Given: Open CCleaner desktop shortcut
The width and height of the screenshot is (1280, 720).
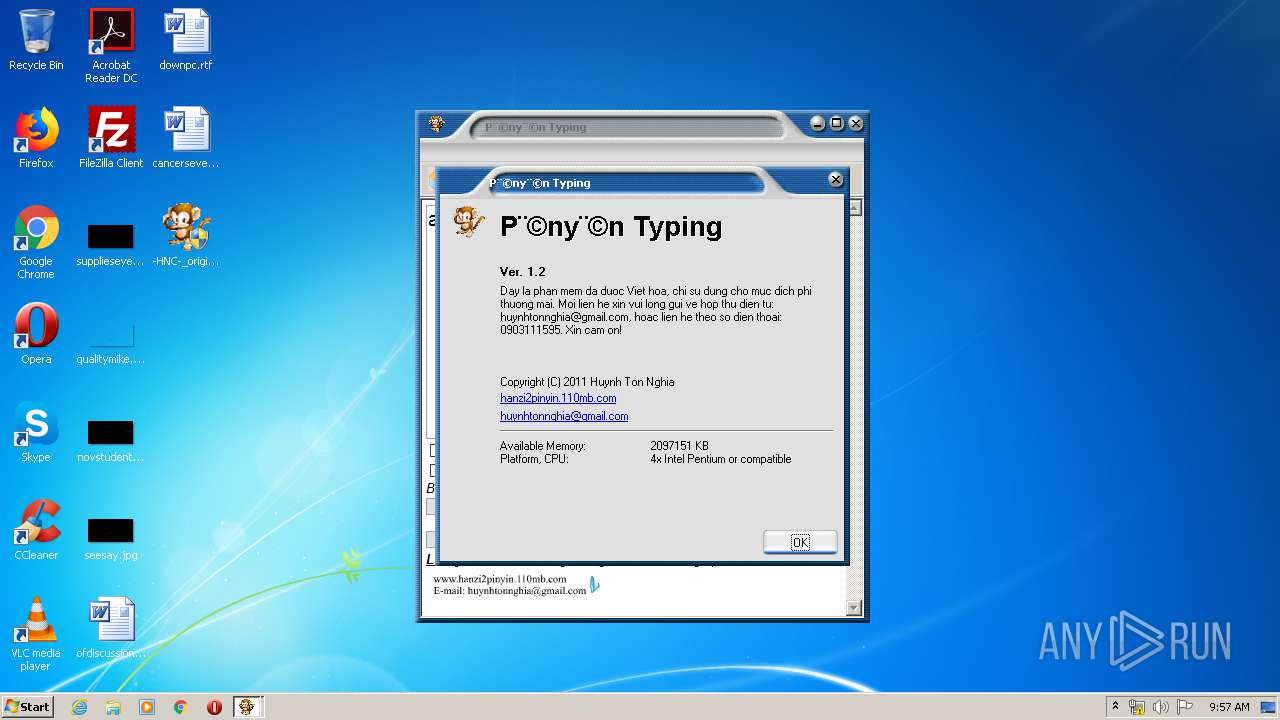Looking at the screenshot, I should coord(36,530).
